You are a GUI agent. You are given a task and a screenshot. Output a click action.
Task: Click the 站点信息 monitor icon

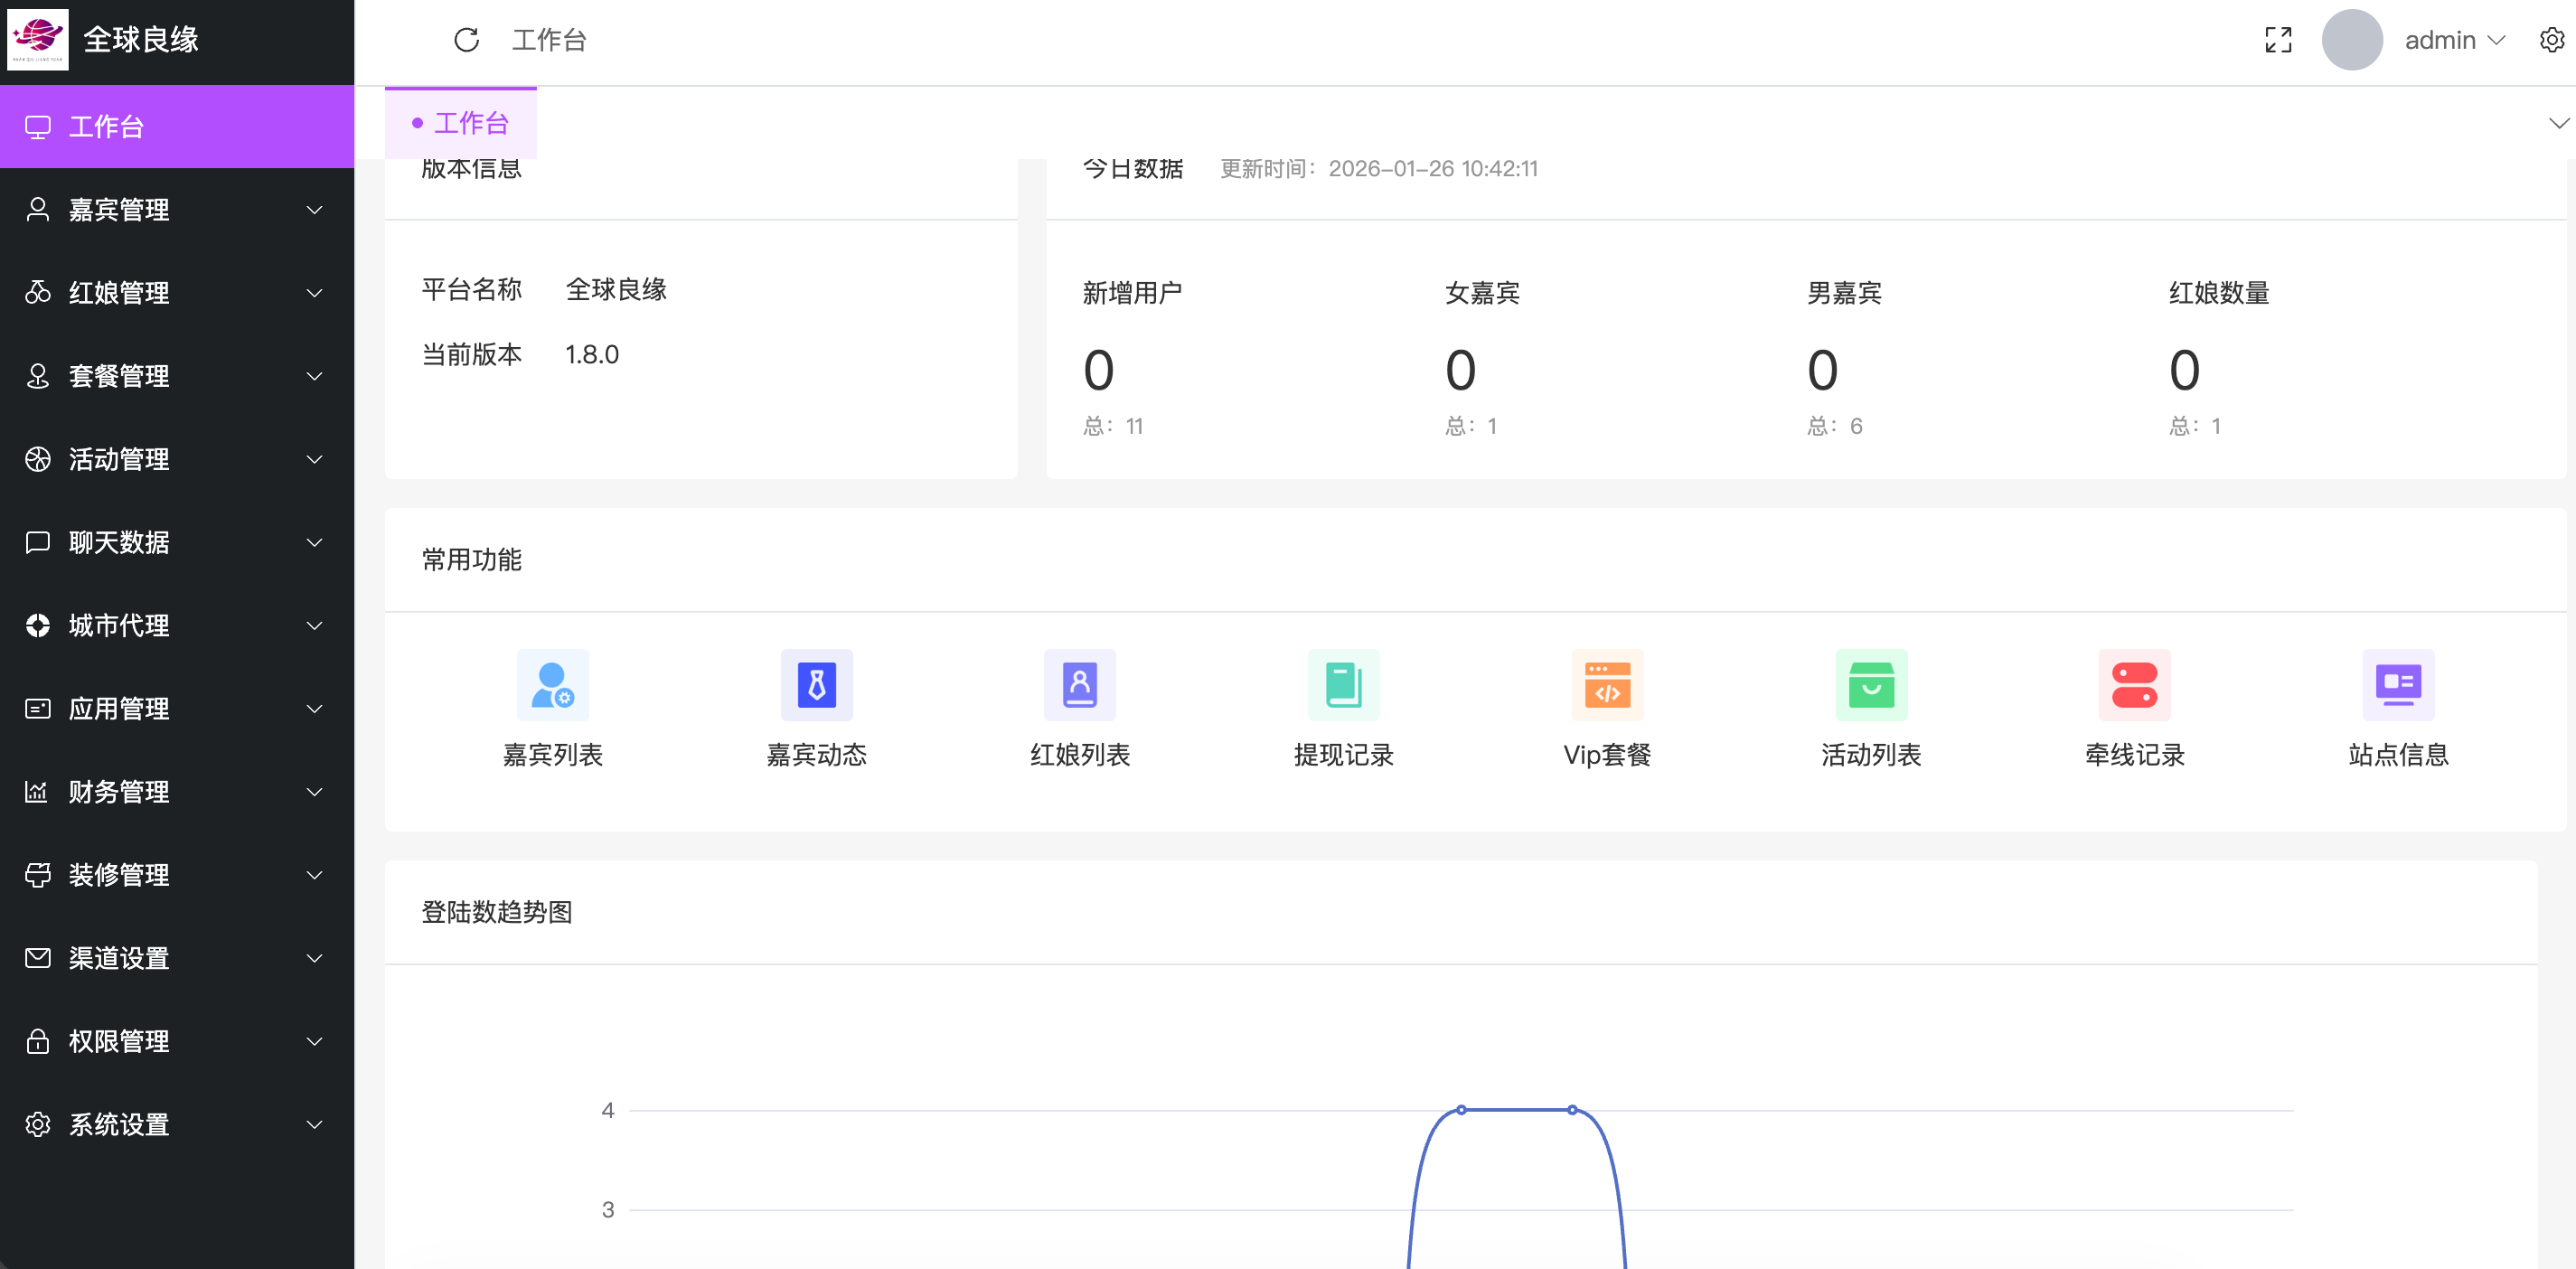(2396, 685)
